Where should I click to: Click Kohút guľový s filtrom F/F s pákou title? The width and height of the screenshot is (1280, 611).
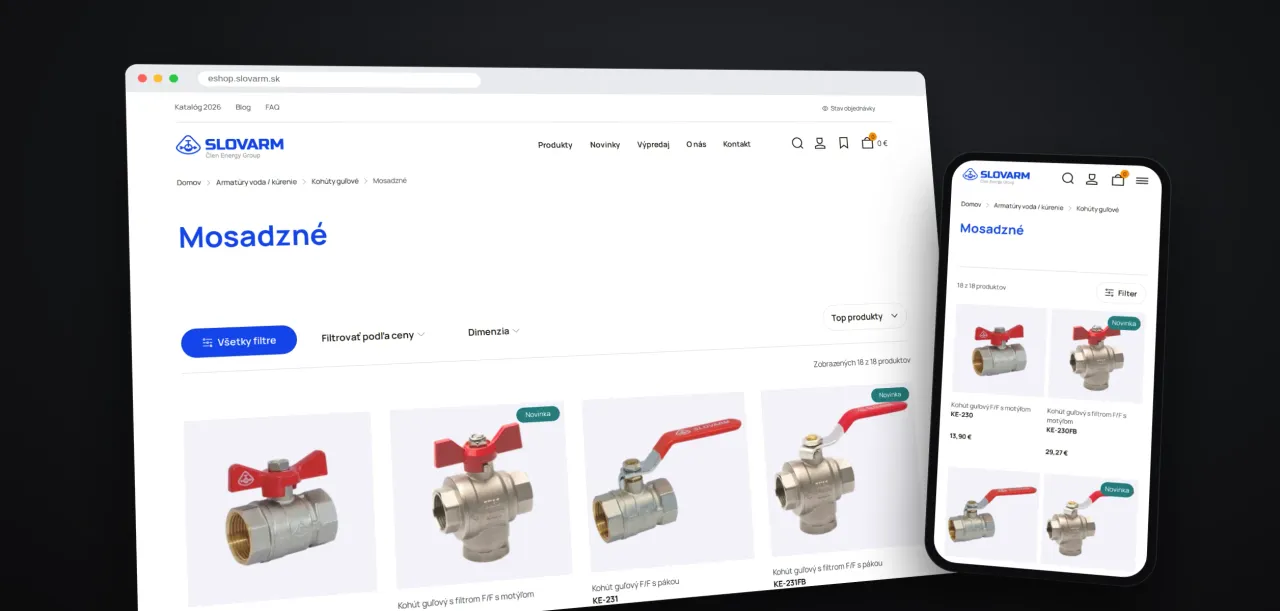pos(828,569)
